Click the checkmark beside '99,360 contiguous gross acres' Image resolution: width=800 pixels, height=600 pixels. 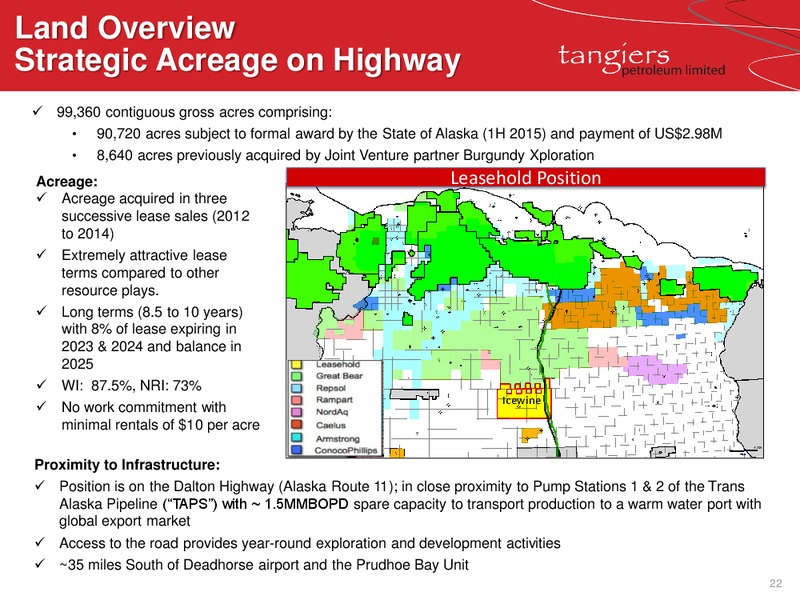[x=37, y=111]
